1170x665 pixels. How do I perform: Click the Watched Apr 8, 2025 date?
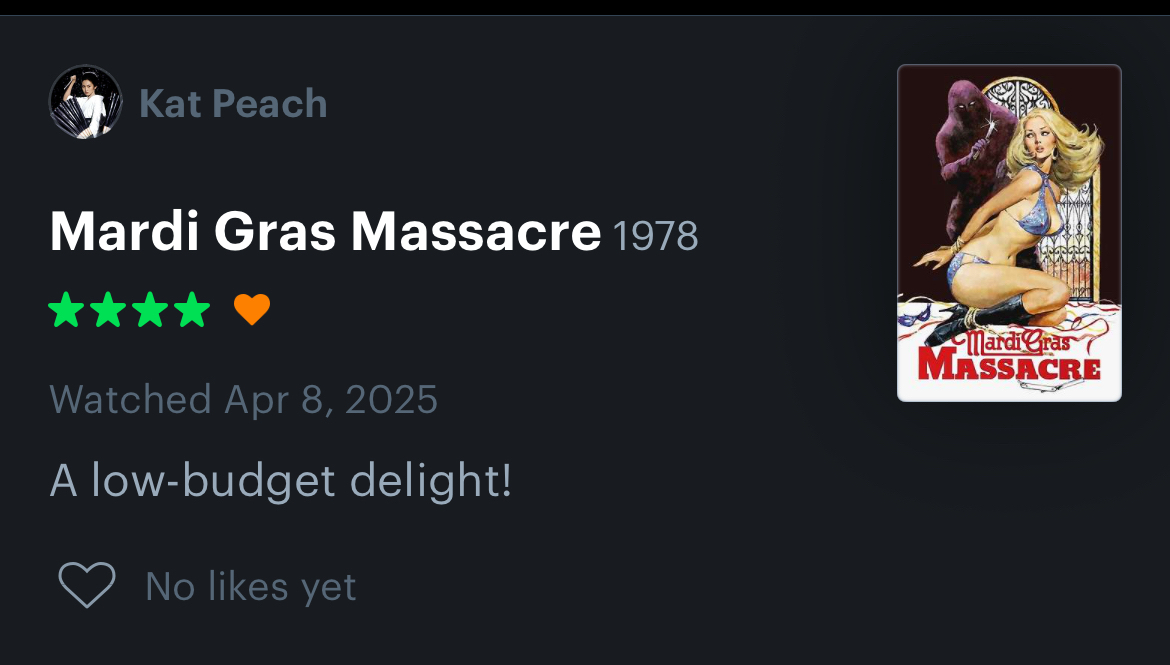tap(243, 399)
